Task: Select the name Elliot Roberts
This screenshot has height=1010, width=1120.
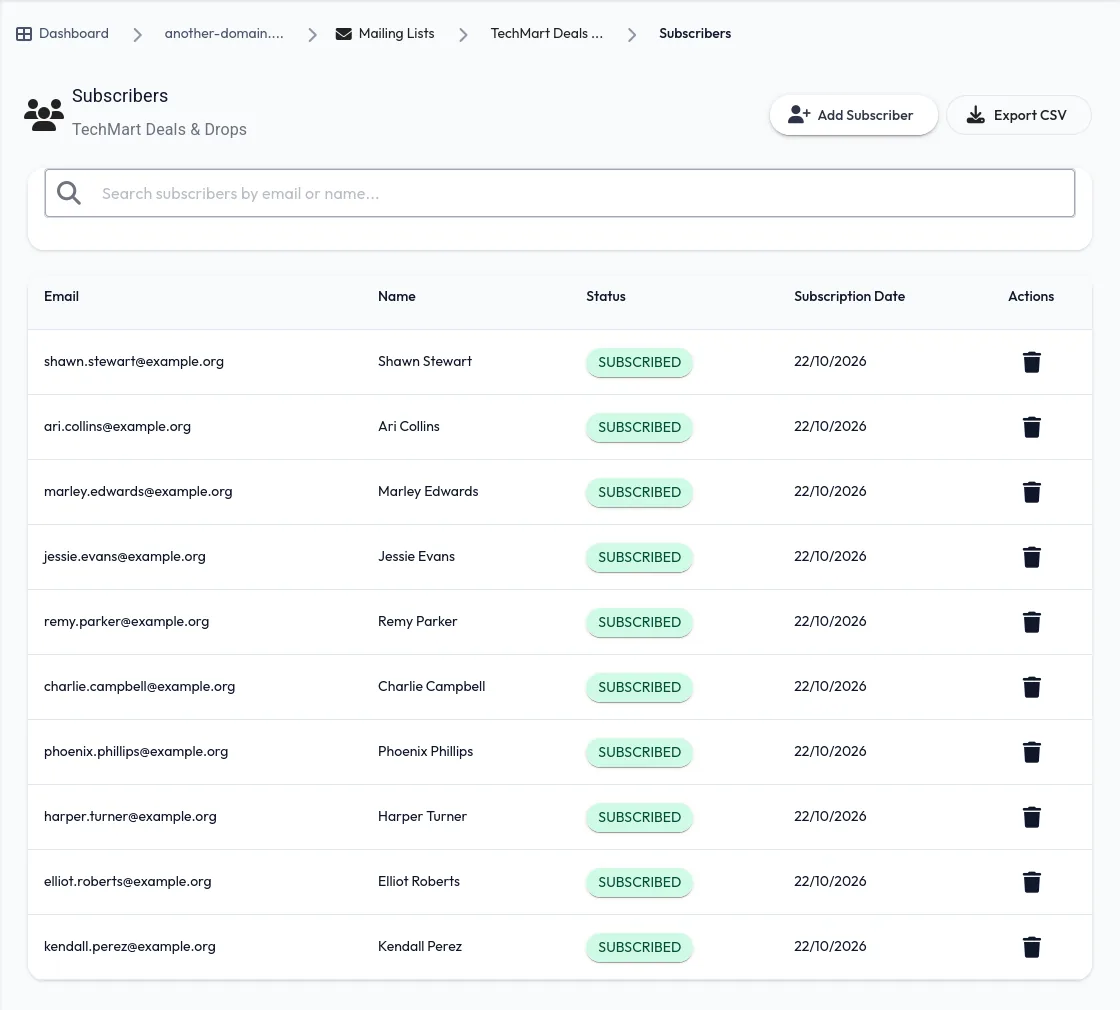Action: 419,881
